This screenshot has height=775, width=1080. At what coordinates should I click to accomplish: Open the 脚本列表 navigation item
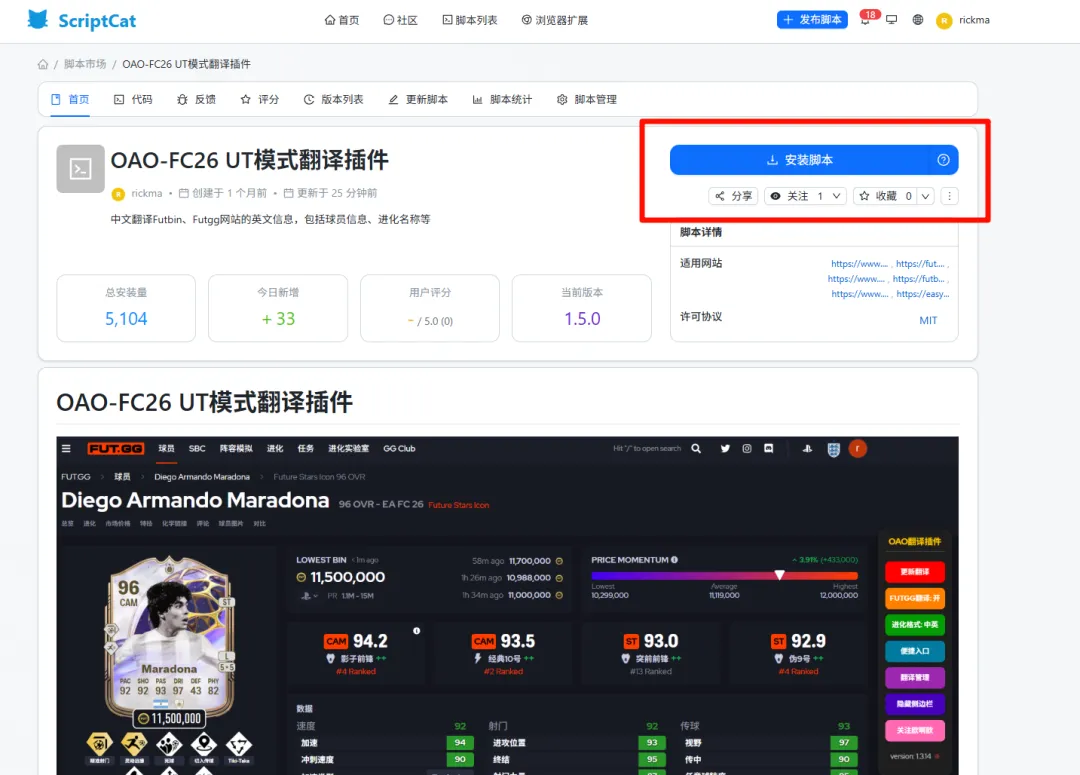[x=470, y=20]
